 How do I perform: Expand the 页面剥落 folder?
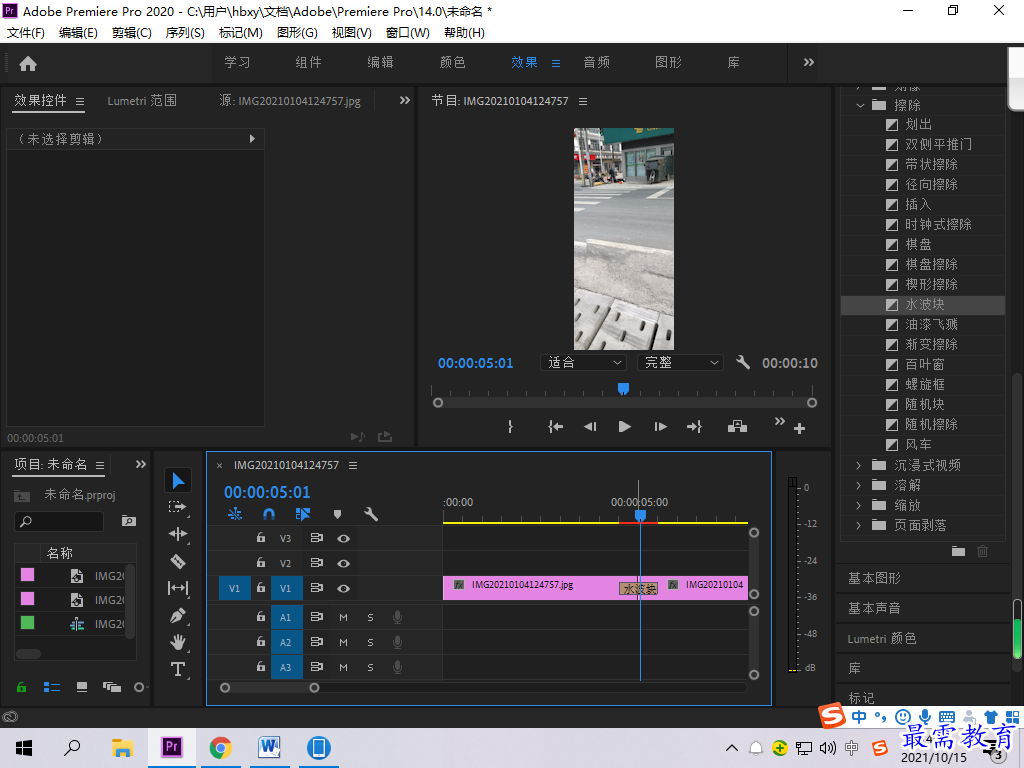click(859, 525)
